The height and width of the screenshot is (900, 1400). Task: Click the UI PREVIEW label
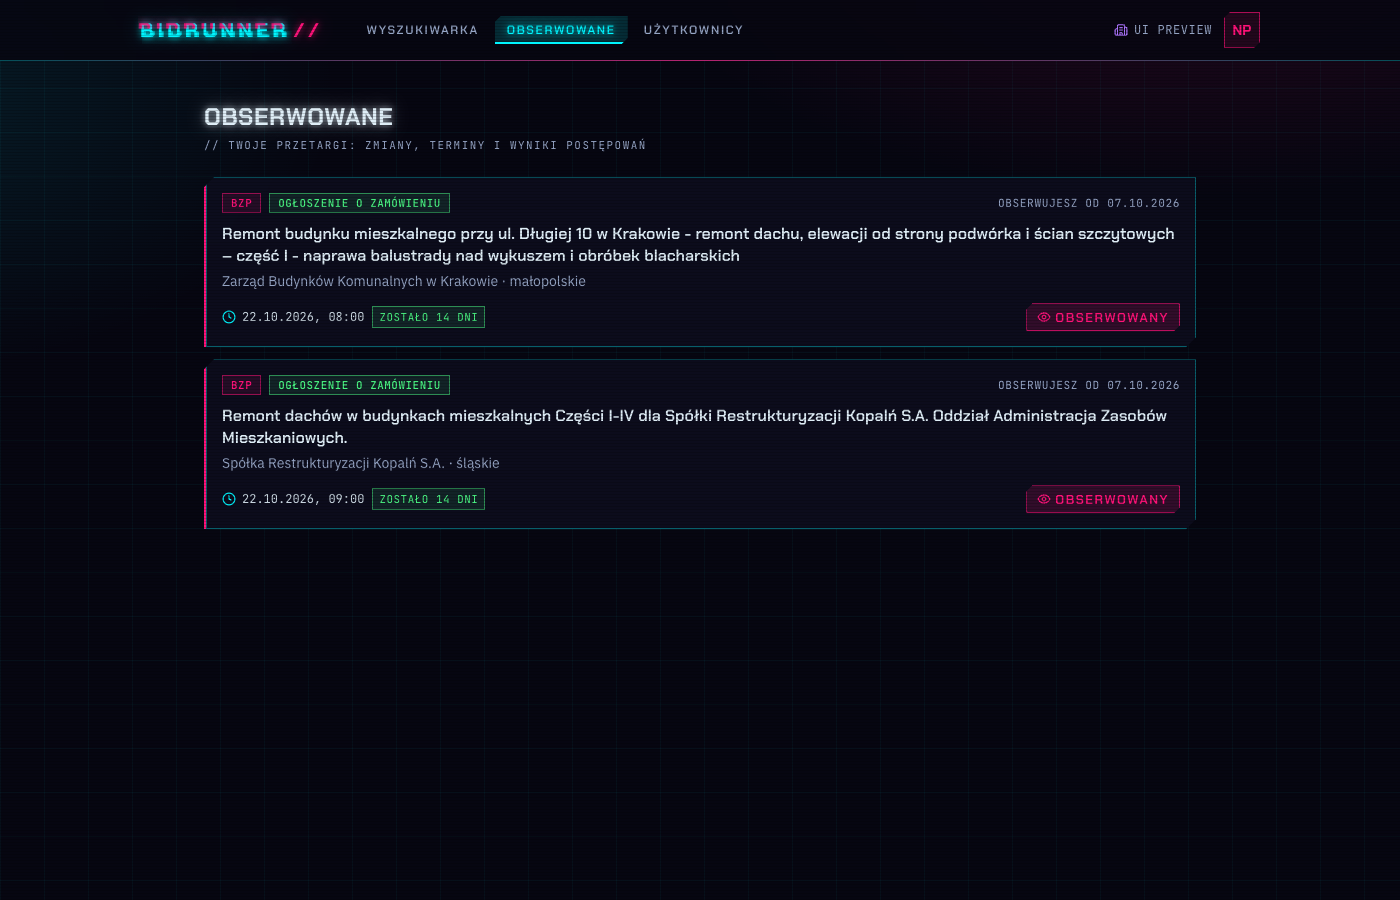coord(1173,30)
